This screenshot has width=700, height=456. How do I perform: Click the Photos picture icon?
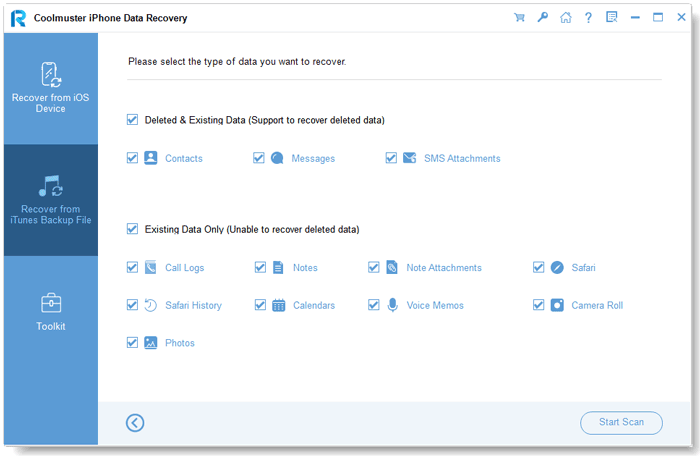coord(151,343)
